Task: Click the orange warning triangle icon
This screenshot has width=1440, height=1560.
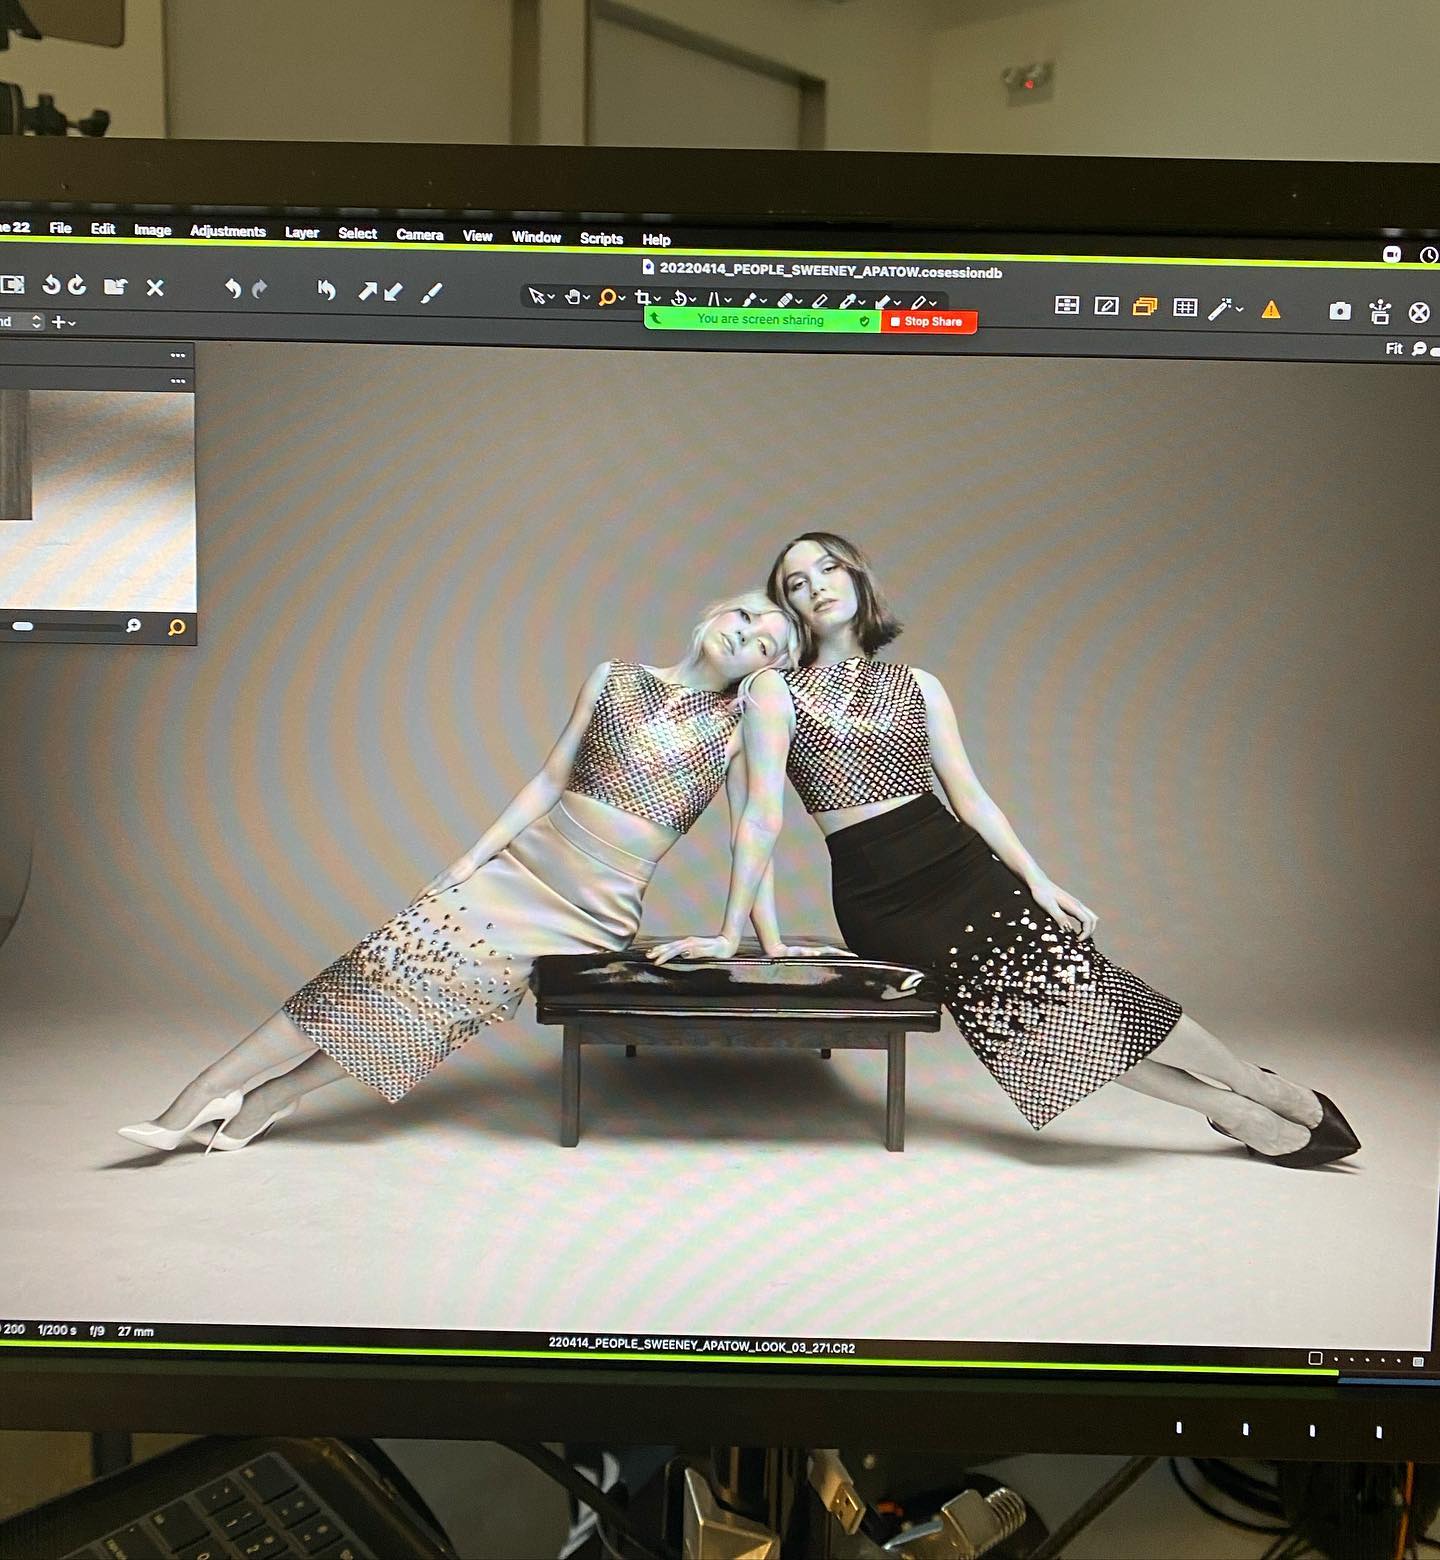Action: tap(1271, 309)
